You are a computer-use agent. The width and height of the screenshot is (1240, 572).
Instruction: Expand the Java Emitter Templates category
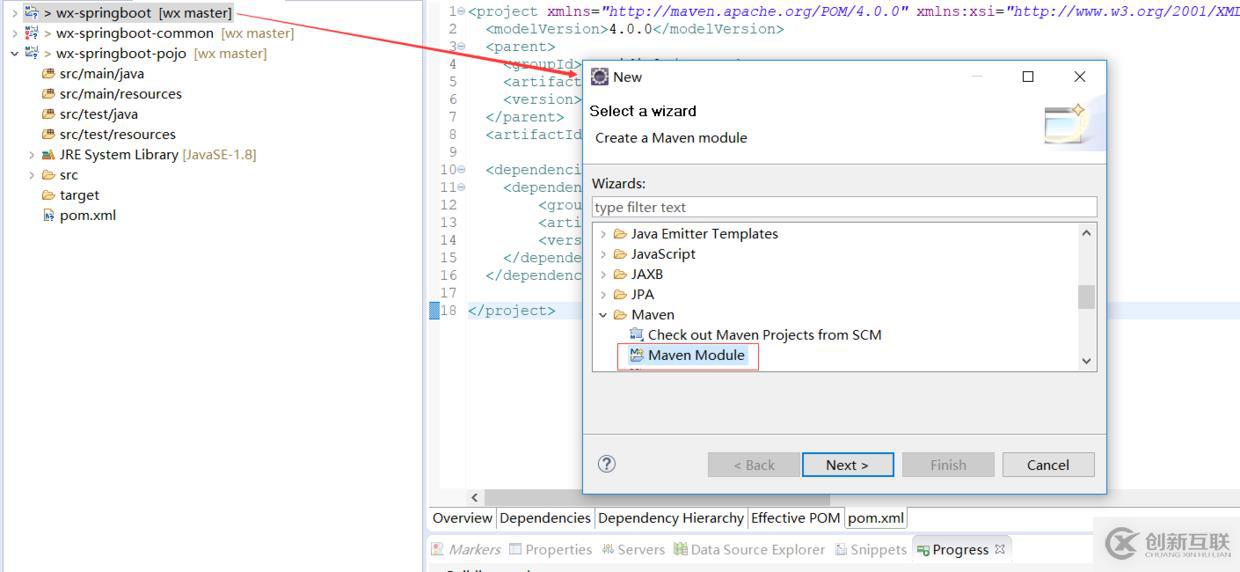[603, 234]
